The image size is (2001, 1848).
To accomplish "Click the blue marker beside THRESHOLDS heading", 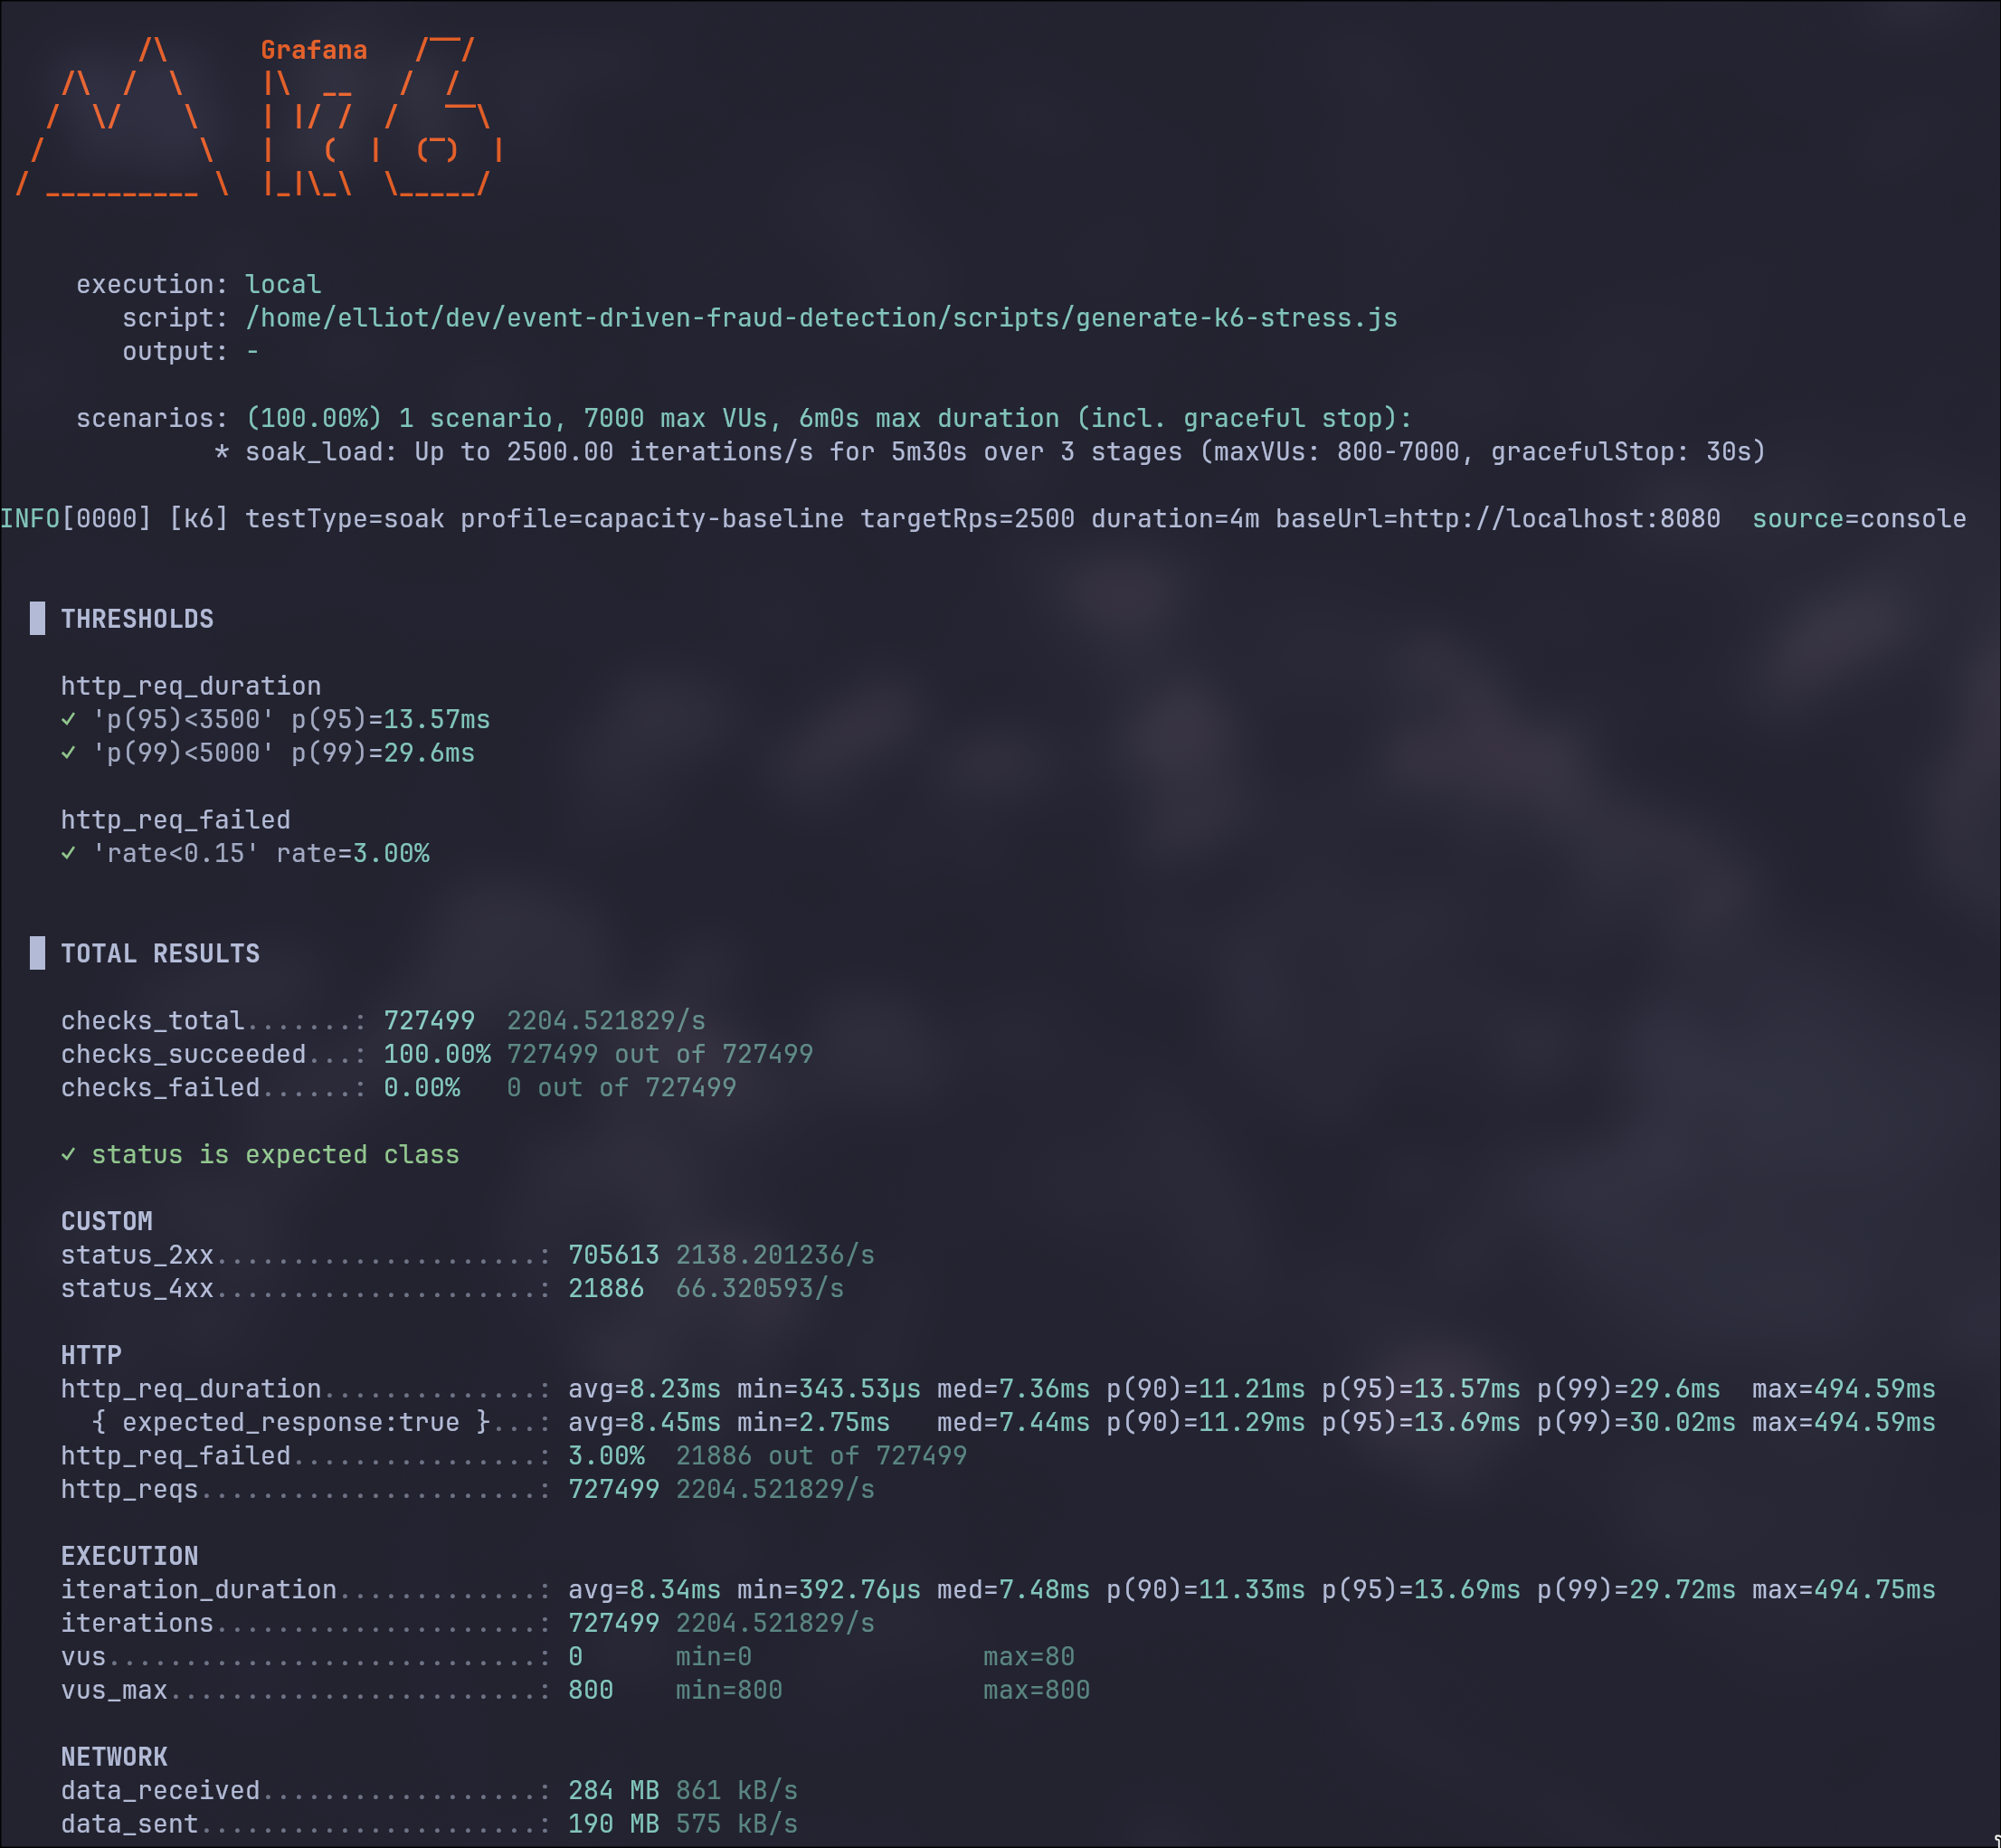I will pyautogui.click(x=36, y=618).
